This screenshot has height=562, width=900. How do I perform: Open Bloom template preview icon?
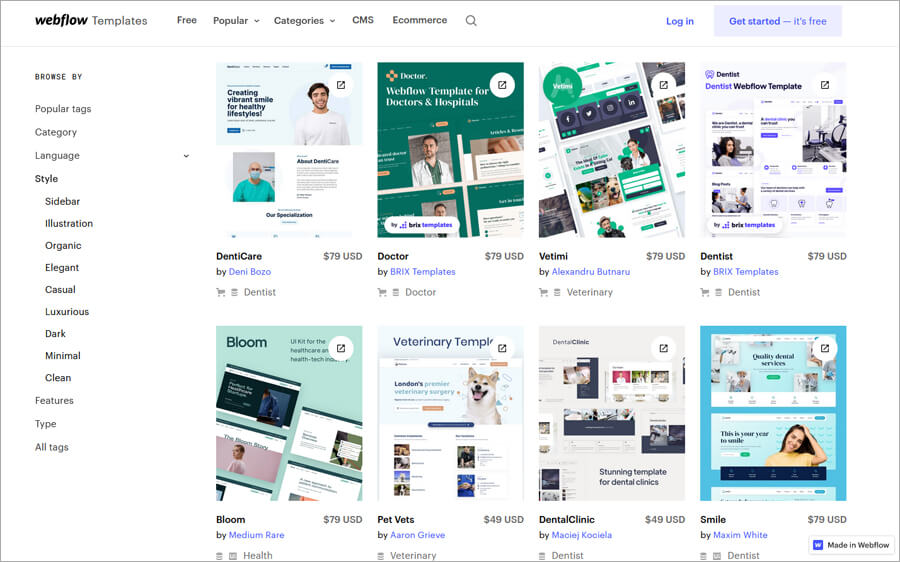pos(341,348)
